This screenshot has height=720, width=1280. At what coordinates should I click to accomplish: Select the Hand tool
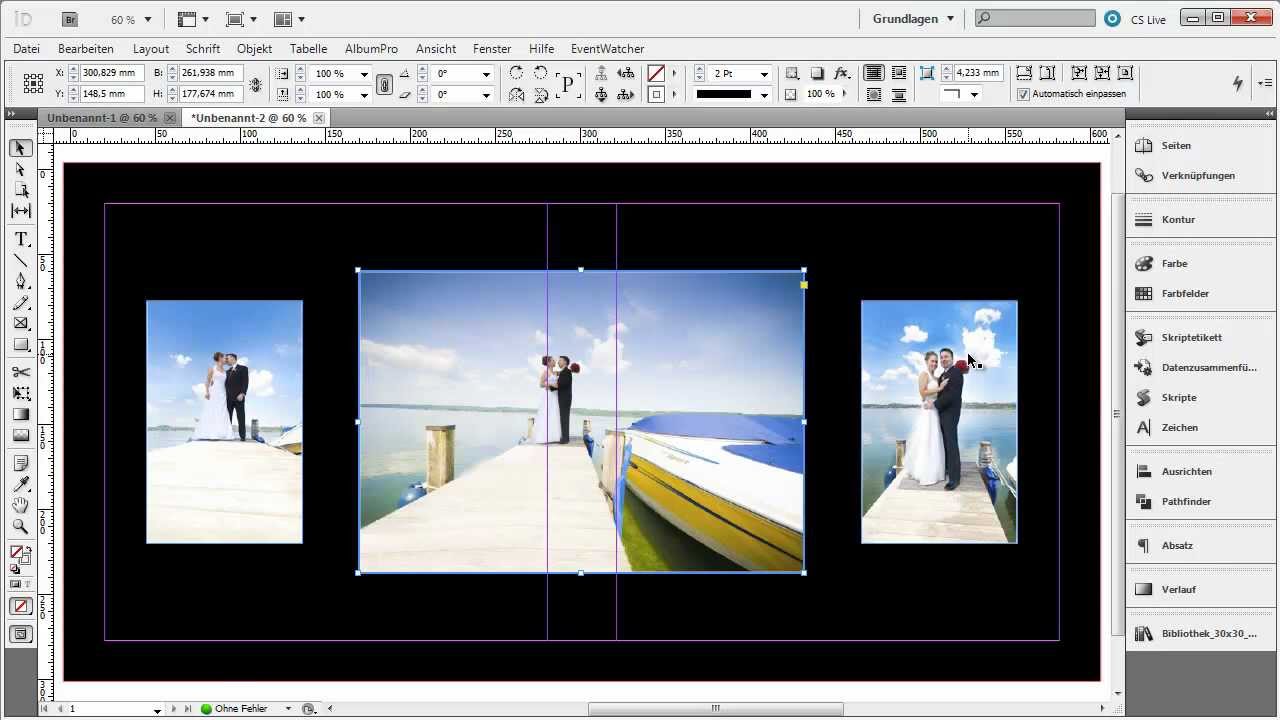[20, 505]
